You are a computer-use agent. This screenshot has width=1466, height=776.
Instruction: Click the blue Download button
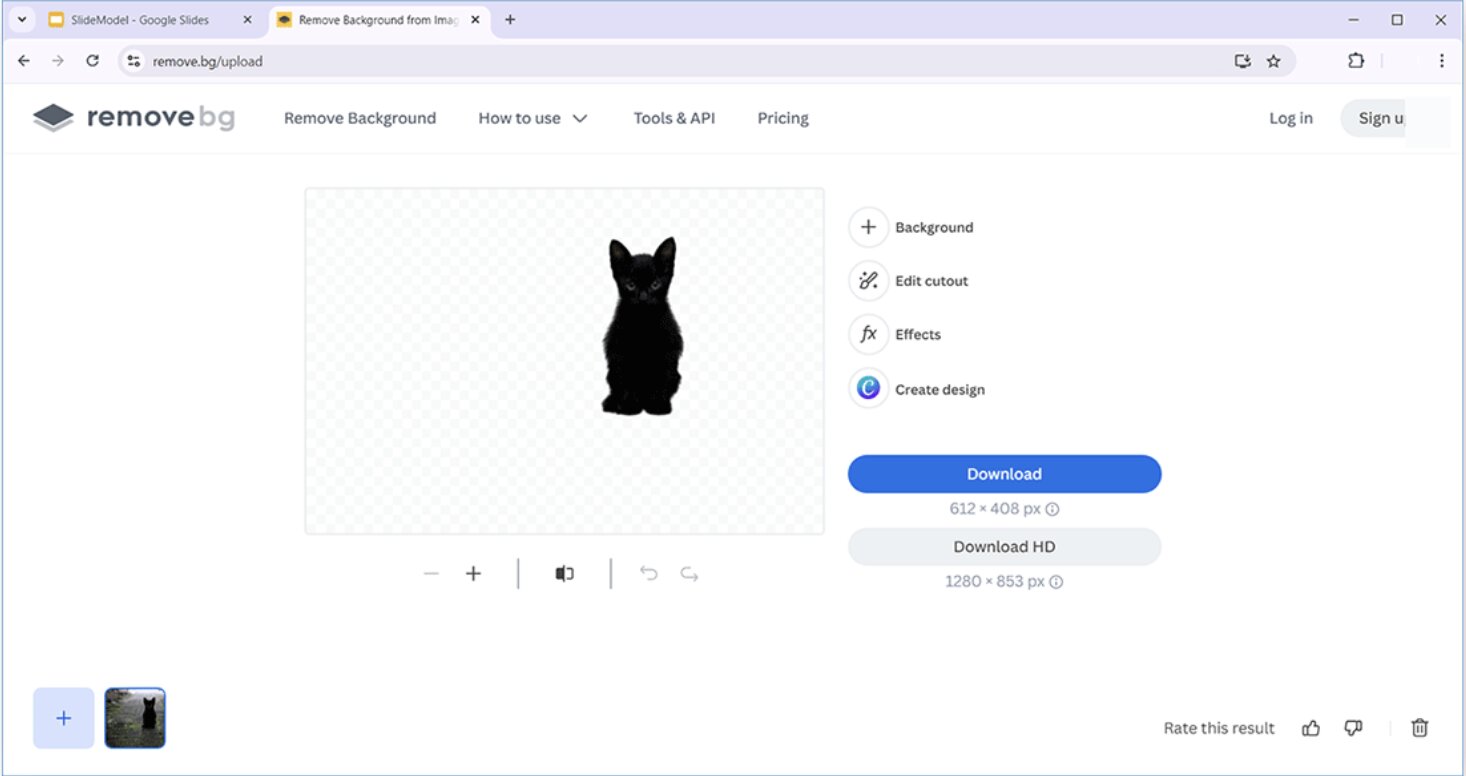(1004, 474)
